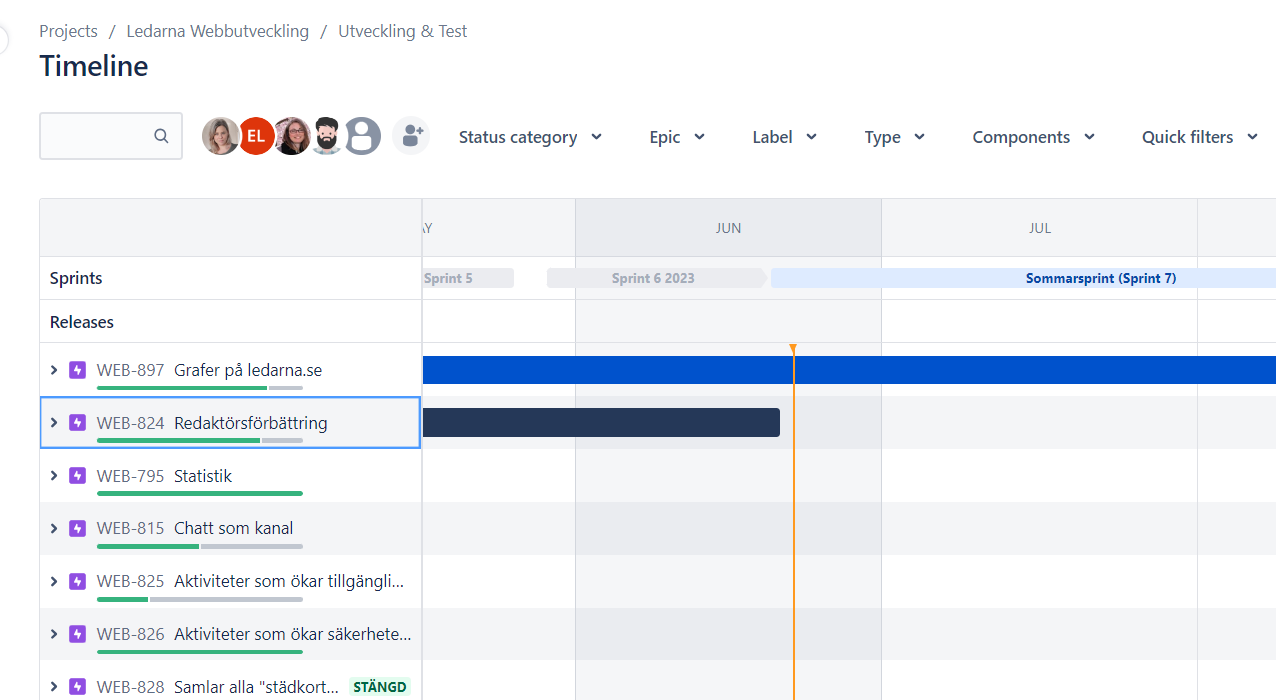
Task: Click the dark WEB-824 timeline bar
Action: [601, 422]
